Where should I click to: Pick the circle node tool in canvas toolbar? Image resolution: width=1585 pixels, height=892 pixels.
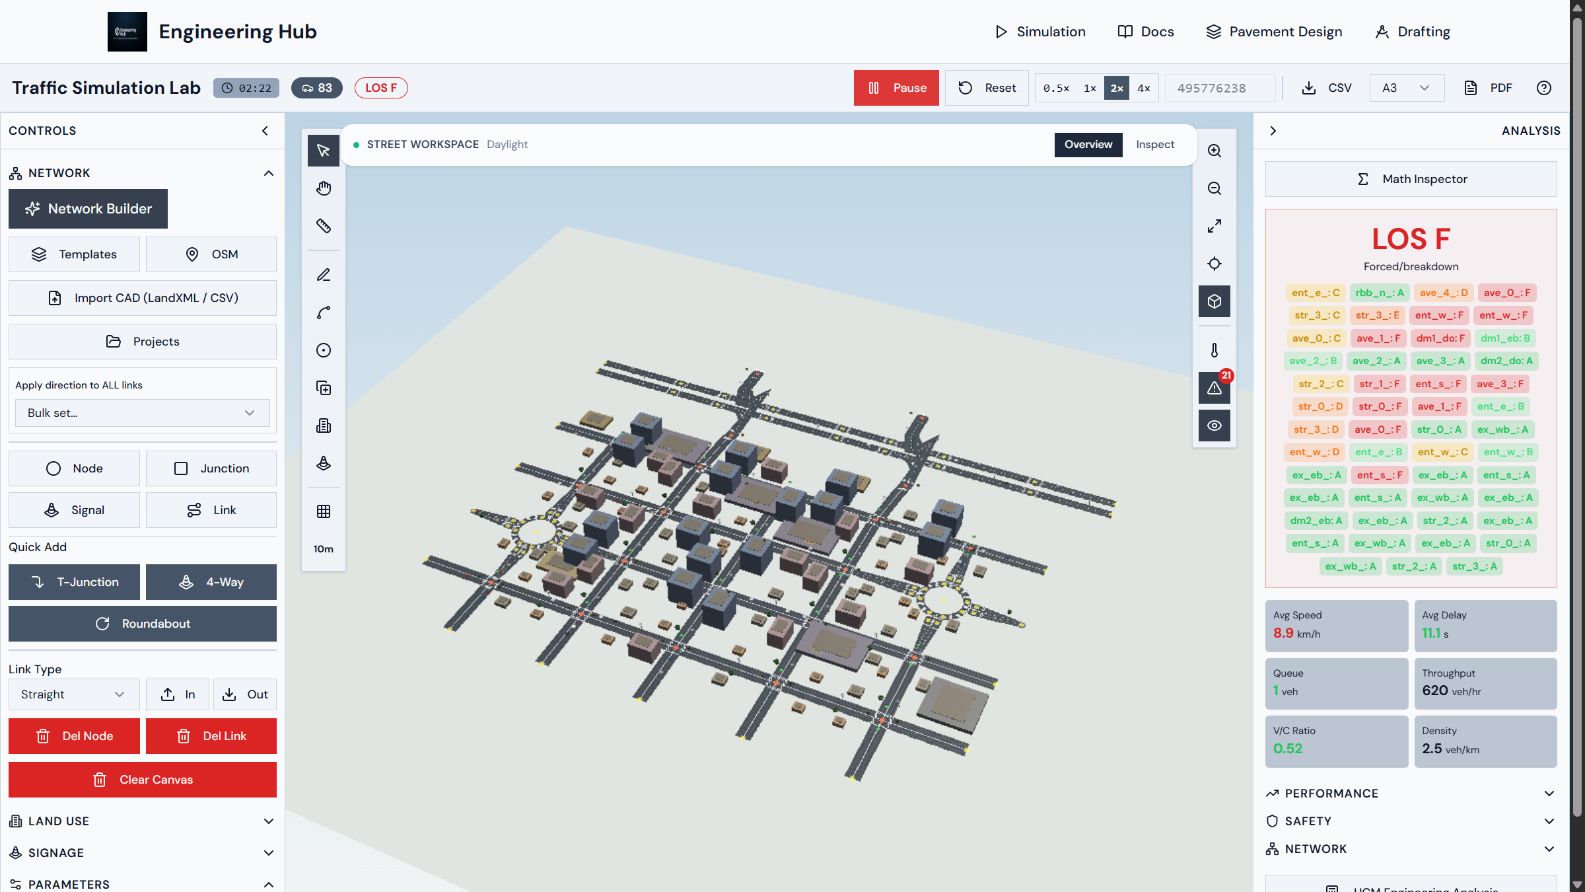(323, 350)
